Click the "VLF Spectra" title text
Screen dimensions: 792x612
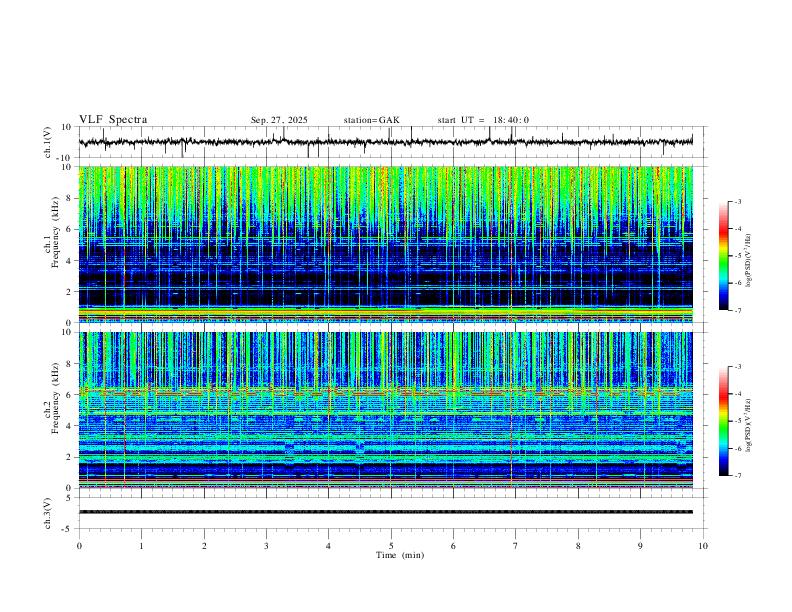[113, 120]
